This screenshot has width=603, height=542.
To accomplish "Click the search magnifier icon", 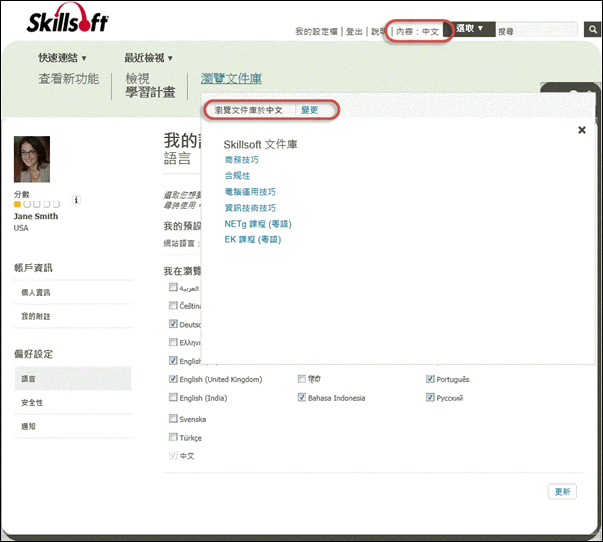I will point(593,29).
